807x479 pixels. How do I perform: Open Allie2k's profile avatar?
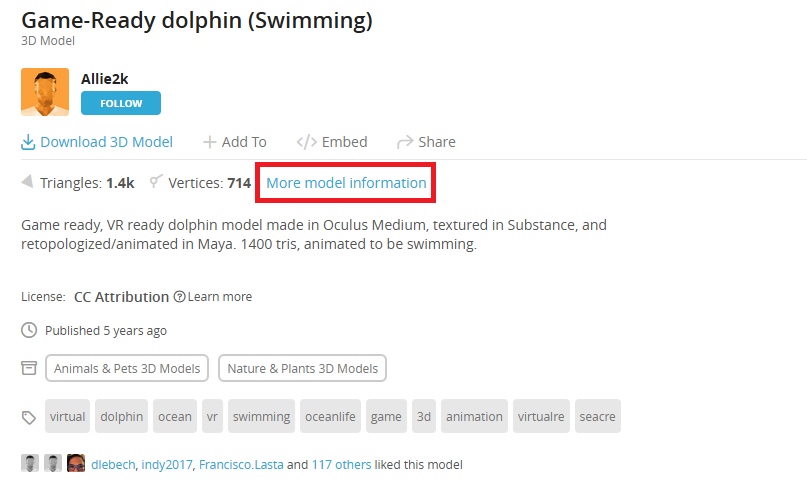pyautogui.click(x=45, y=92)
